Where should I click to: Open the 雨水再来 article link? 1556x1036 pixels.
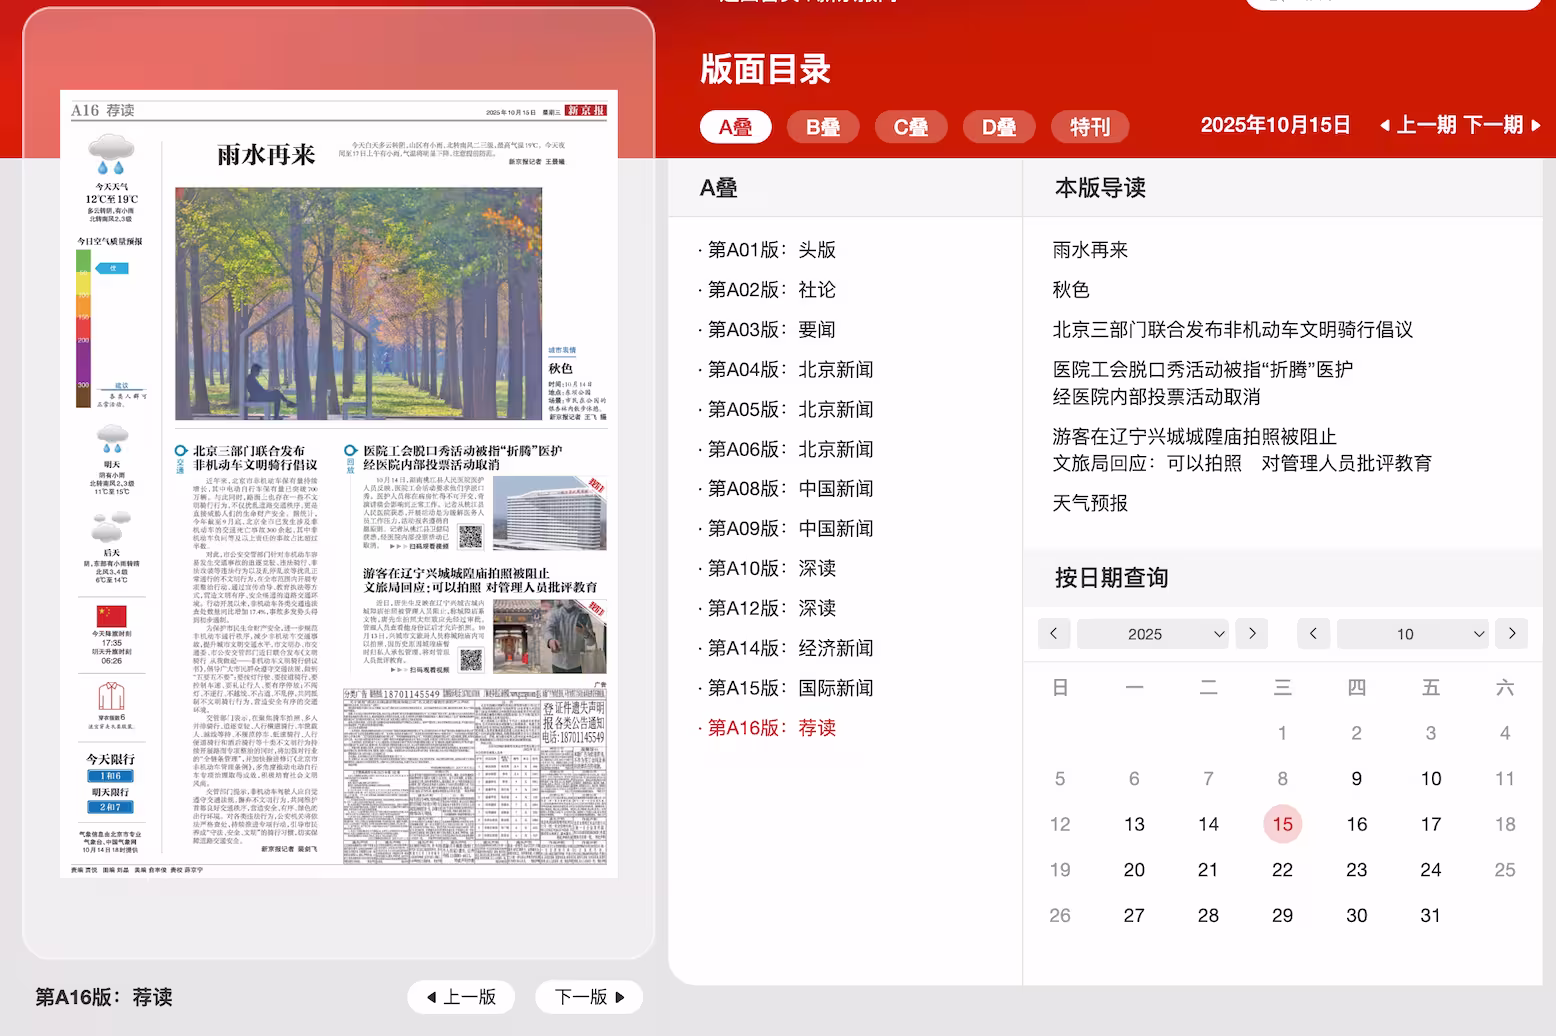pyautogui.click(x=1090, y=250)
